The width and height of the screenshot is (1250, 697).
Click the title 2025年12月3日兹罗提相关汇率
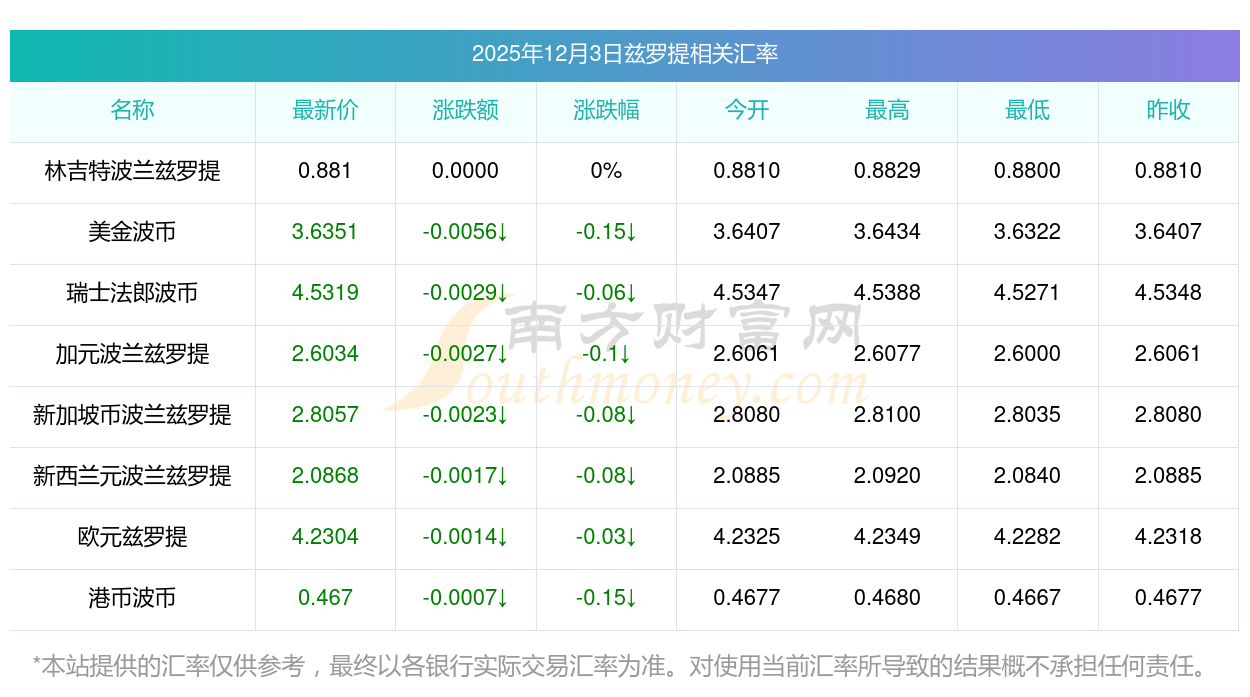click(x=625, y=54)
